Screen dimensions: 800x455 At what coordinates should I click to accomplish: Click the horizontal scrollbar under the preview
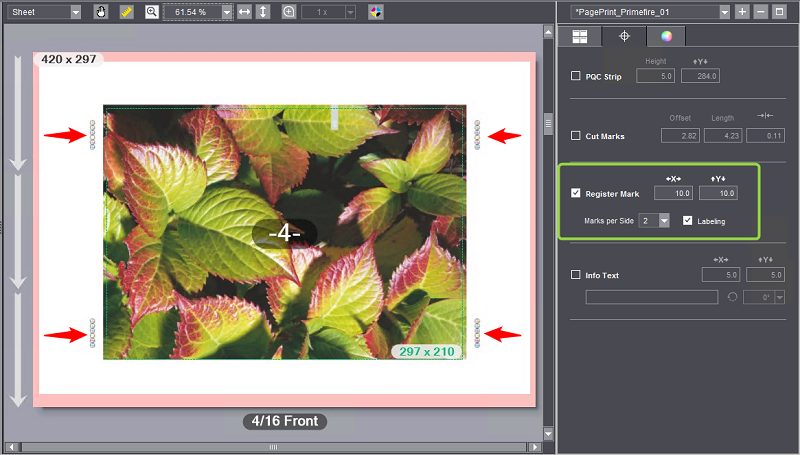click(x=270, y=446)
